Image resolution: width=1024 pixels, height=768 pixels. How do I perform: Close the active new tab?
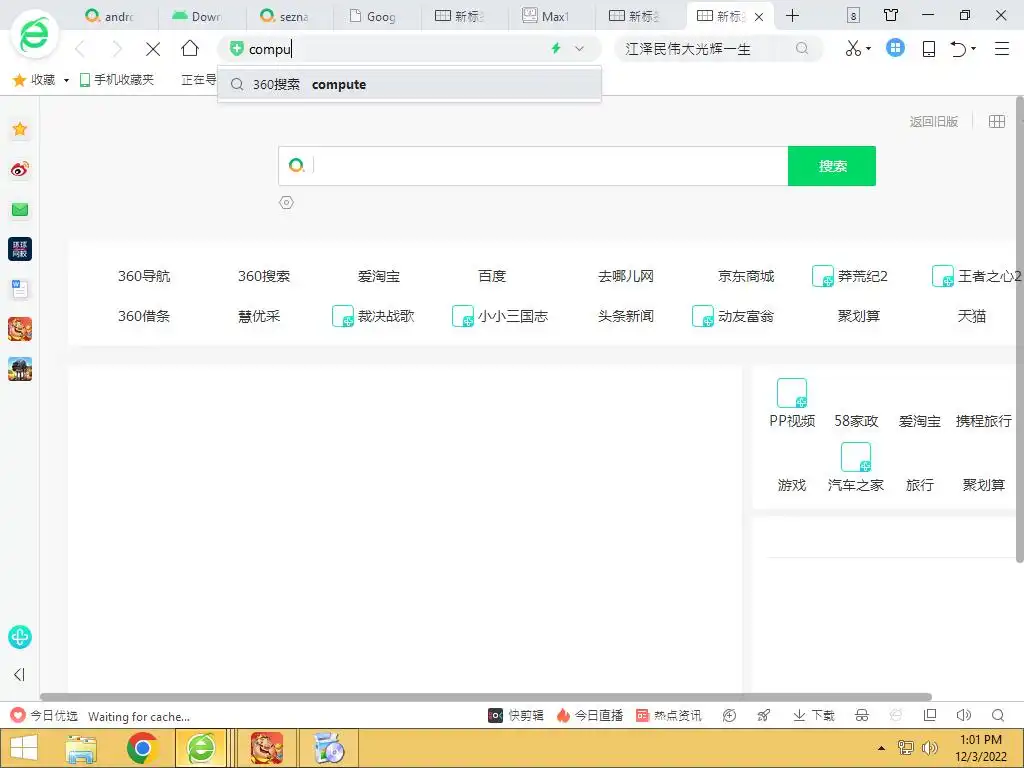[x=759, y=17]
